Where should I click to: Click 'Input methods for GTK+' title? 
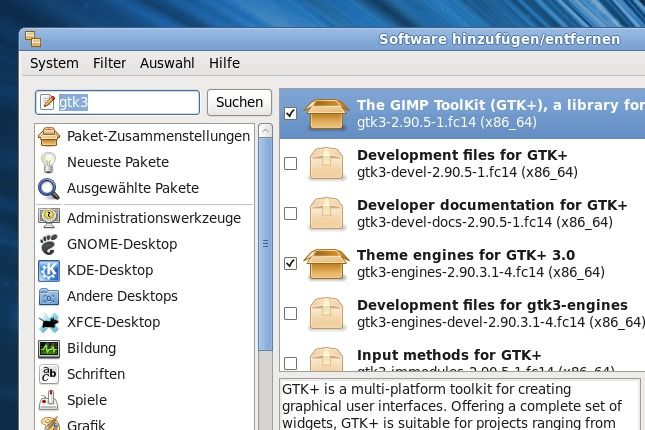coord(449,355)
